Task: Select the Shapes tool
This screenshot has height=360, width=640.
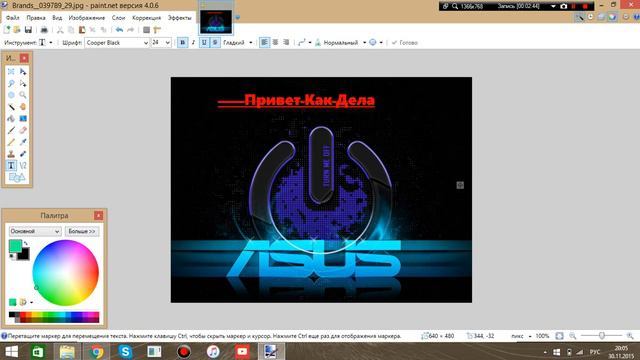Action: 17,178
